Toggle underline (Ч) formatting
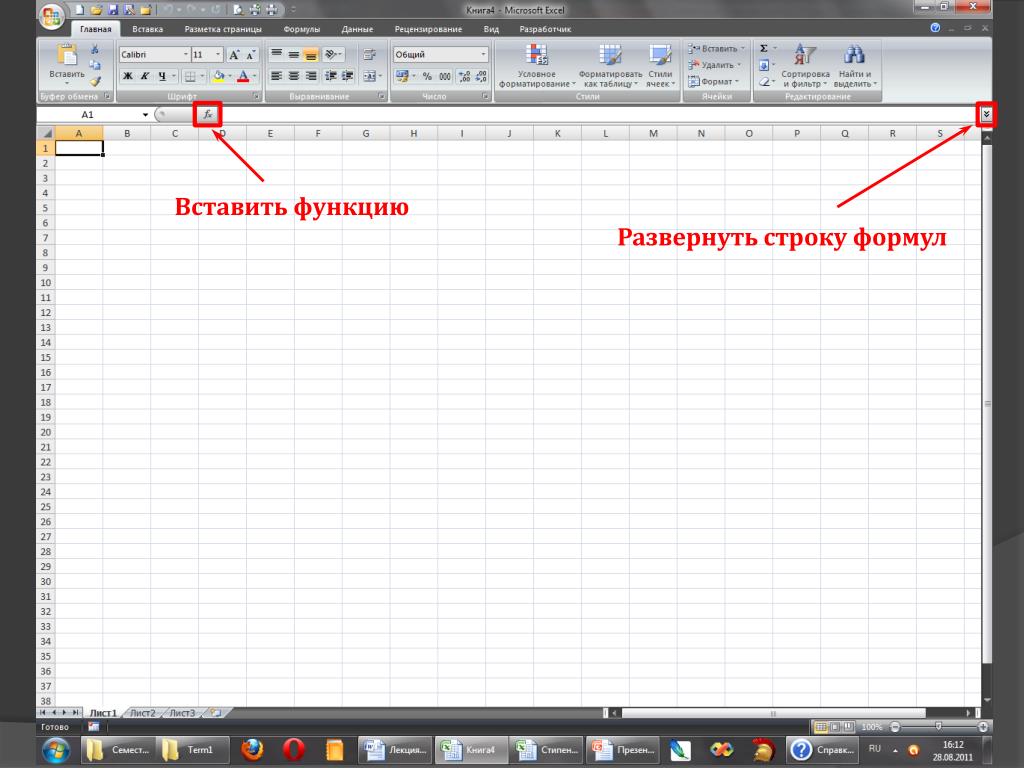This screenshot has height=768, width=1024. tap(162, 76)
